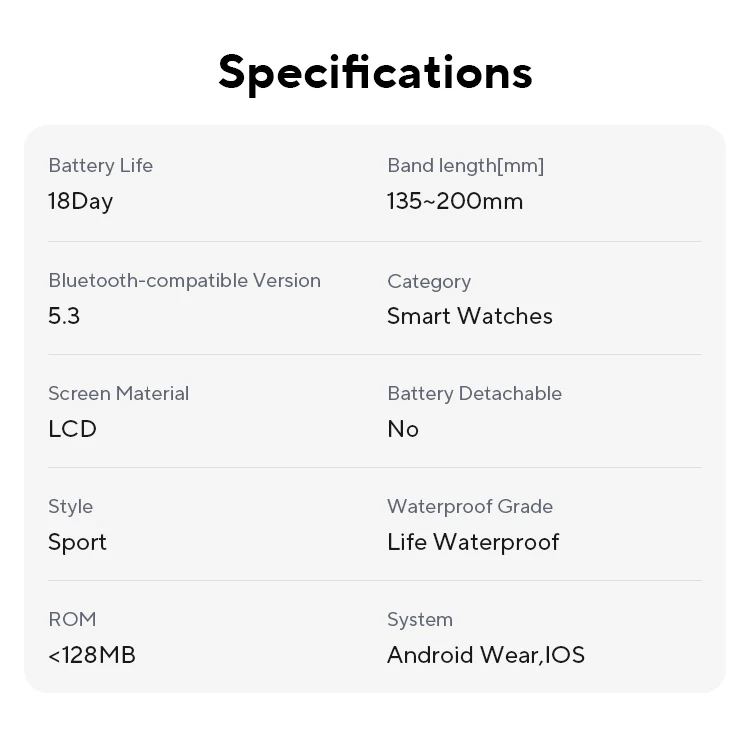Screen dimensions: 750x750
Task: Select the 135~200mm value
Action: [x=455, y=201]
